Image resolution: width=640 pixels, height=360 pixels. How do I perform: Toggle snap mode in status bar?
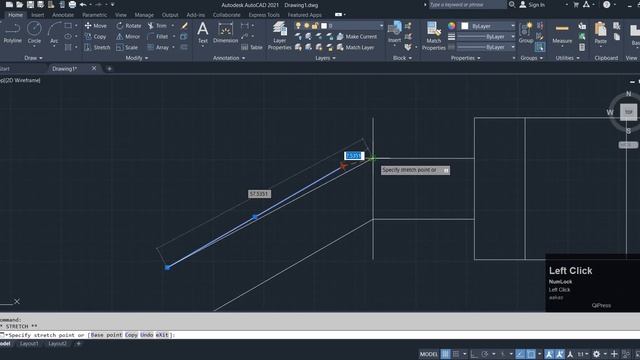point(456,354)
